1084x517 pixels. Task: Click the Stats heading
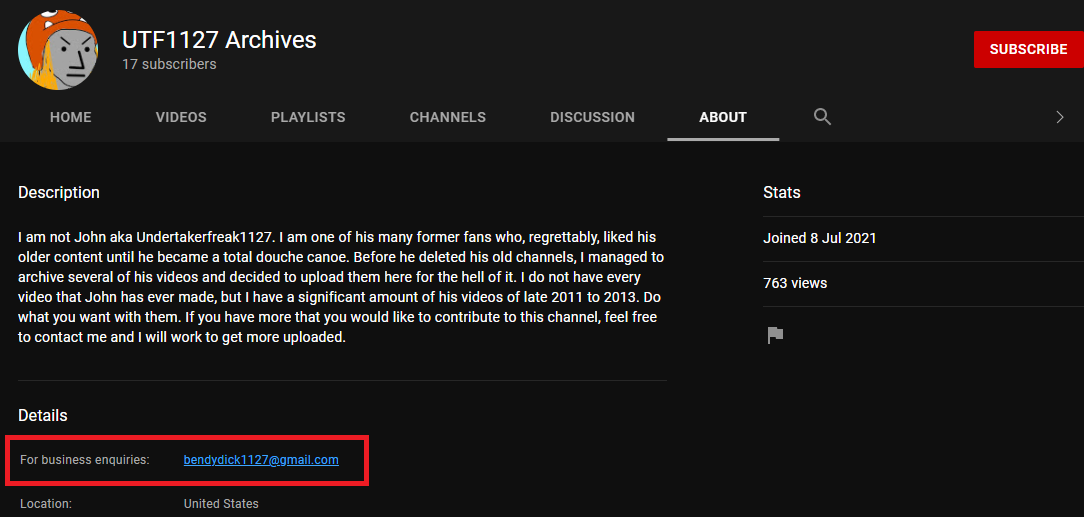tap(782, 192)
